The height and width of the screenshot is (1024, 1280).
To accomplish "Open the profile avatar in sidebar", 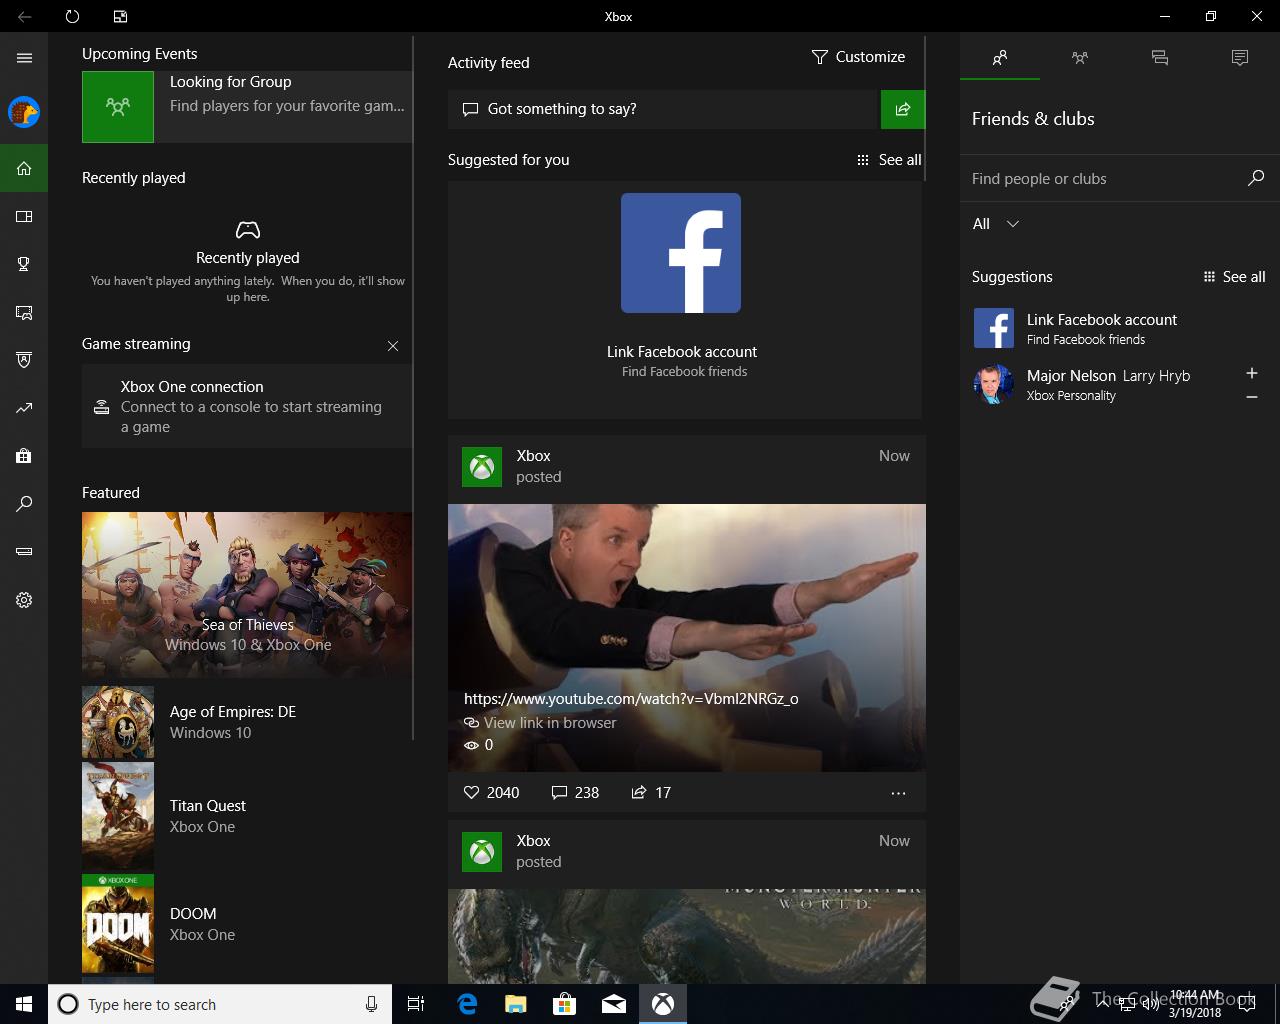I will tap(24, 112).
